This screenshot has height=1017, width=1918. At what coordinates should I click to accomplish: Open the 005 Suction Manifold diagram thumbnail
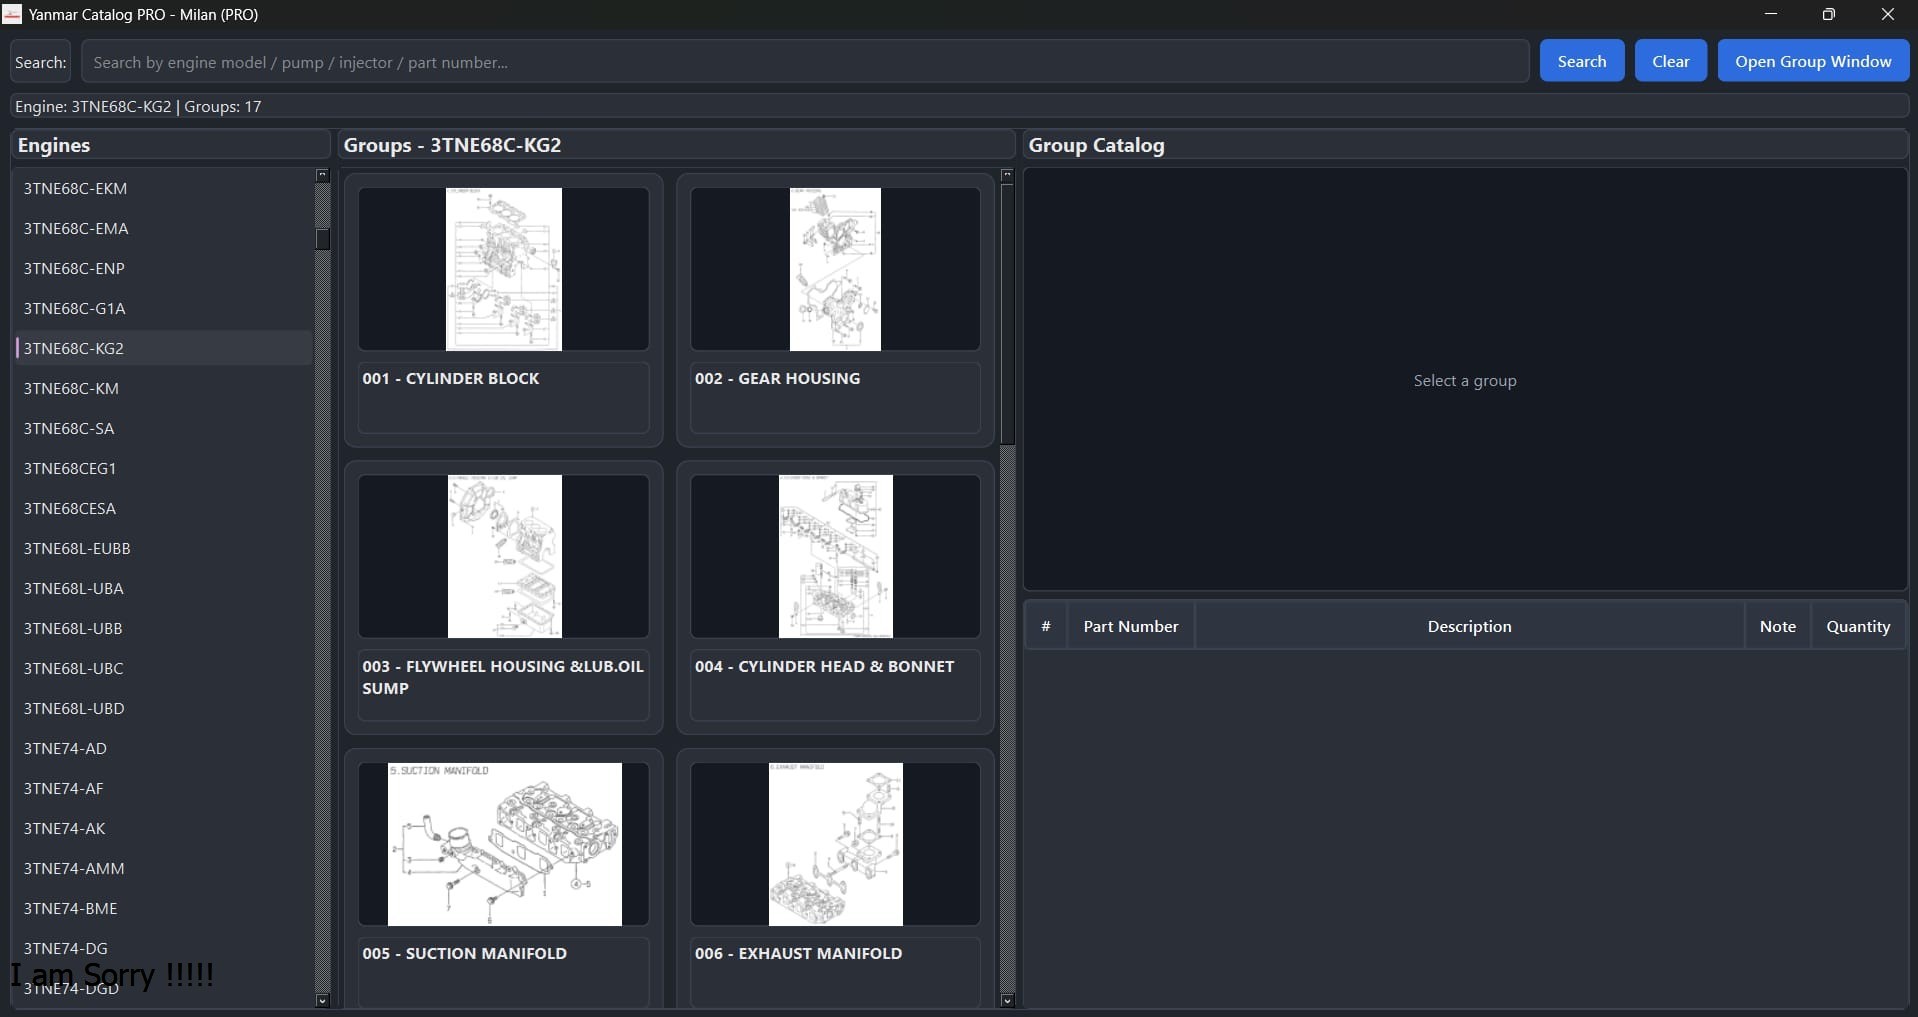[x=504, y=844]
